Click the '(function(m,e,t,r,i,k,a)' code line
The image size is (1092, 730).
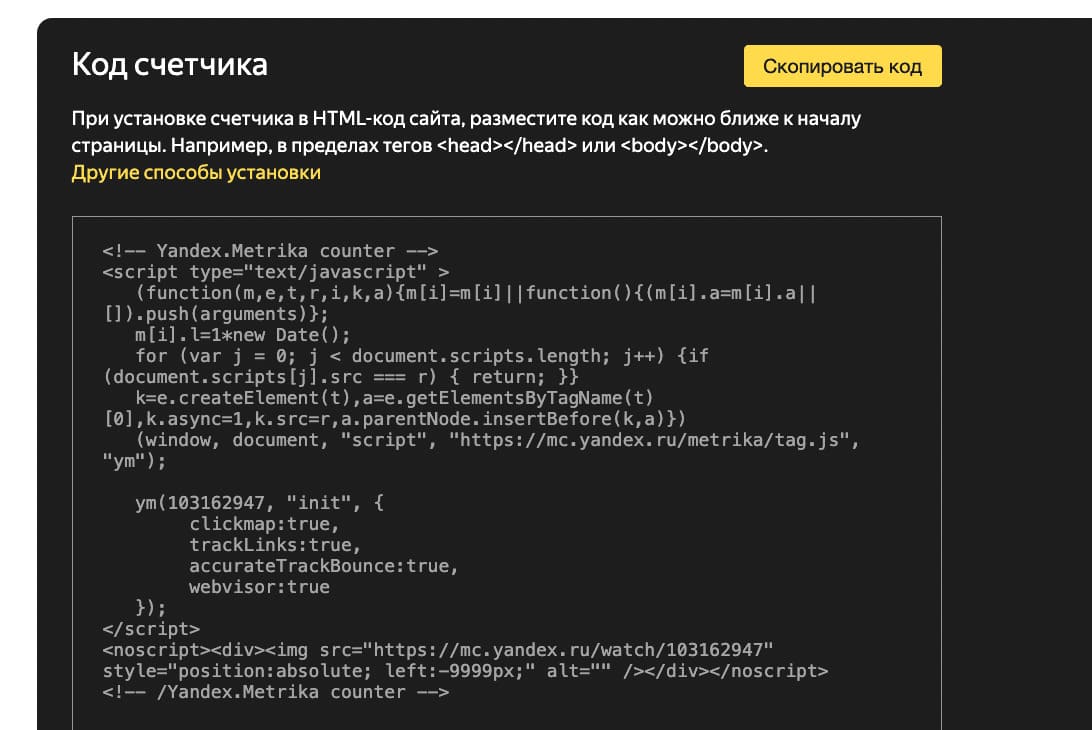point(476,293)
